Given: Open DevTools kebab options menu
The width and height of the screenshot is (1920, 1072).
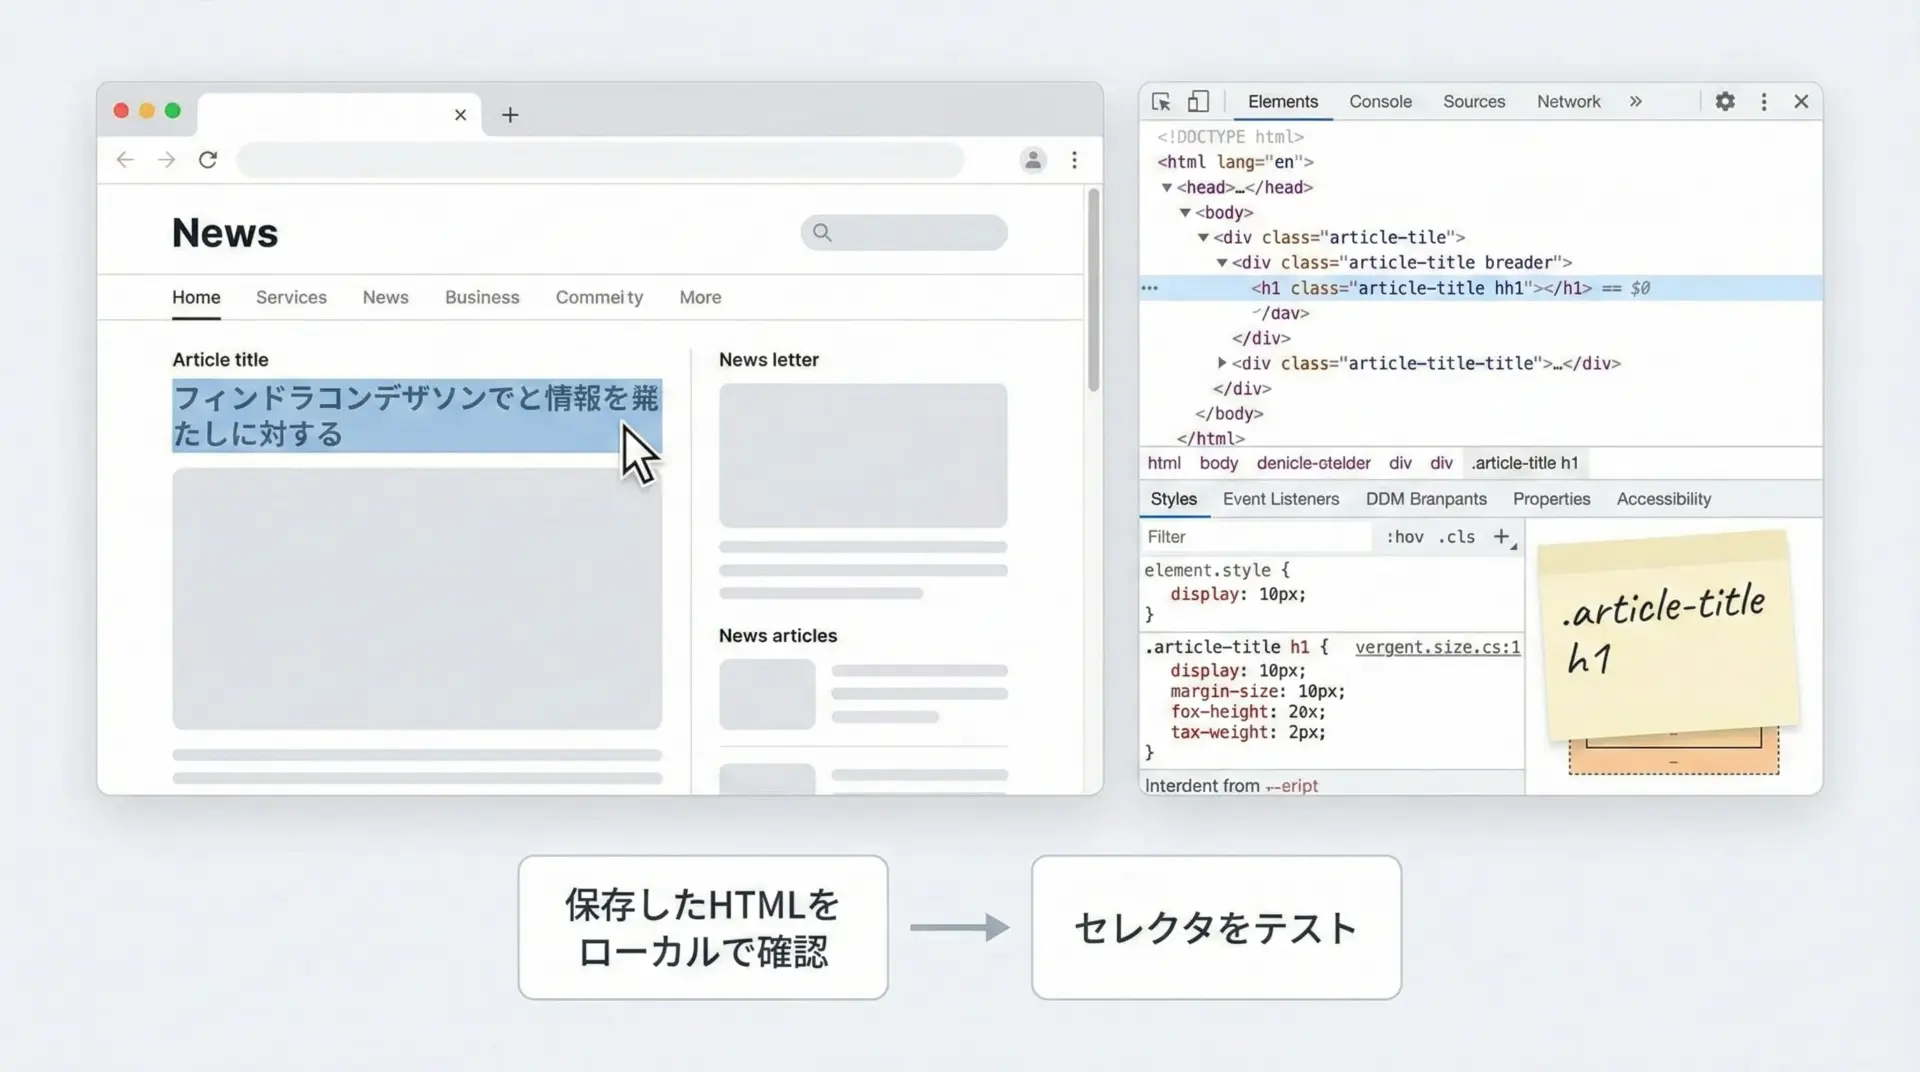Looking at the screenshot, I should pyautogui.click(x=1764, y=102).
